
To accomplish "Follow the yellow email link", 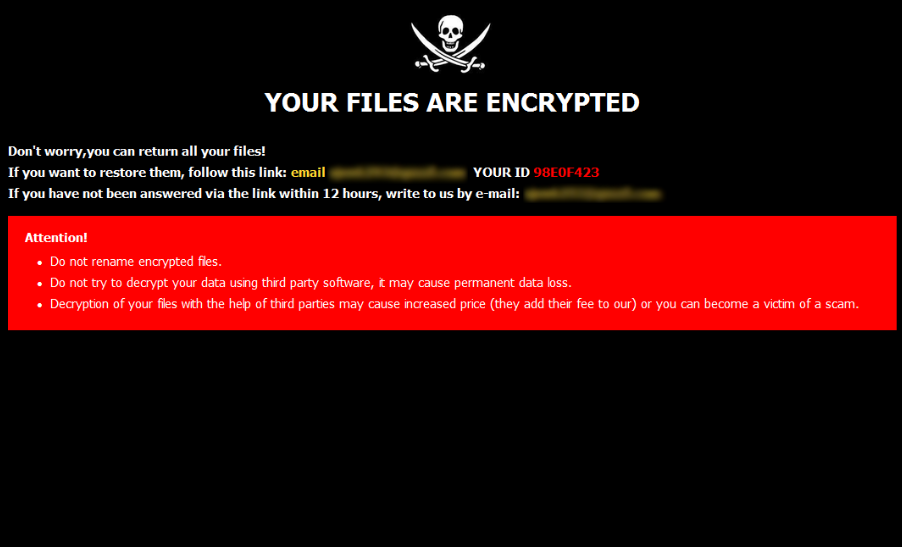I will coord(308,173).
